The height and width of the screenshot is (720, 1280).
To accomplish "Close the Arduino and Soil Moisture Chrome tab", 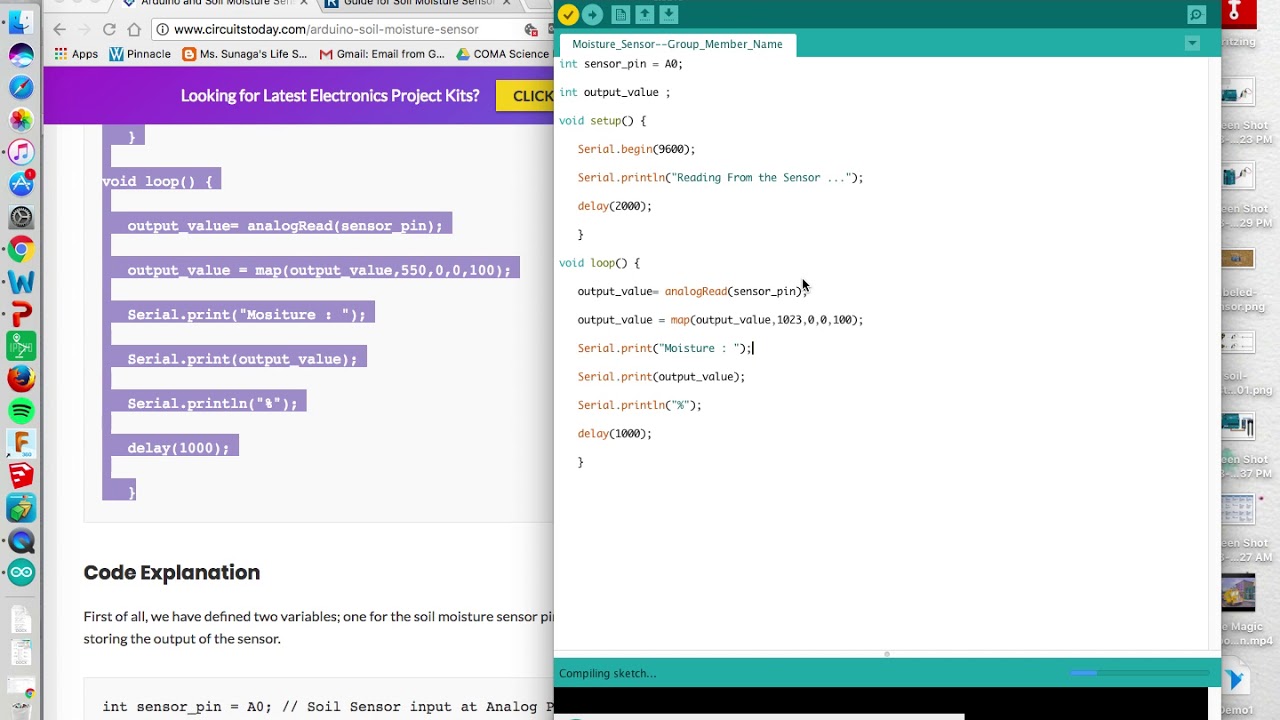I will [304, 3].
